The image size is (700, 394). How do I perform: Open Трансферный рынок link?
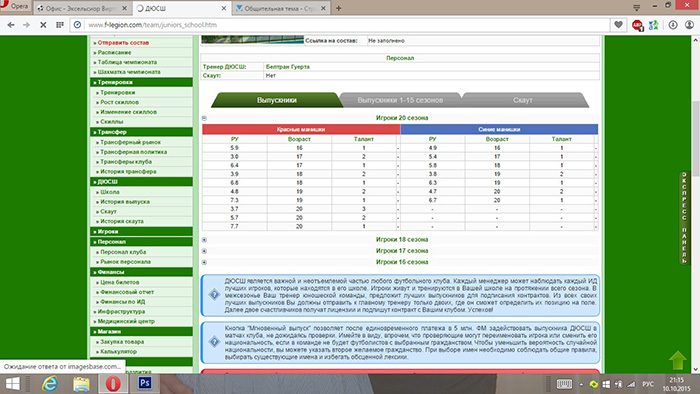click(x=130, y=142)
